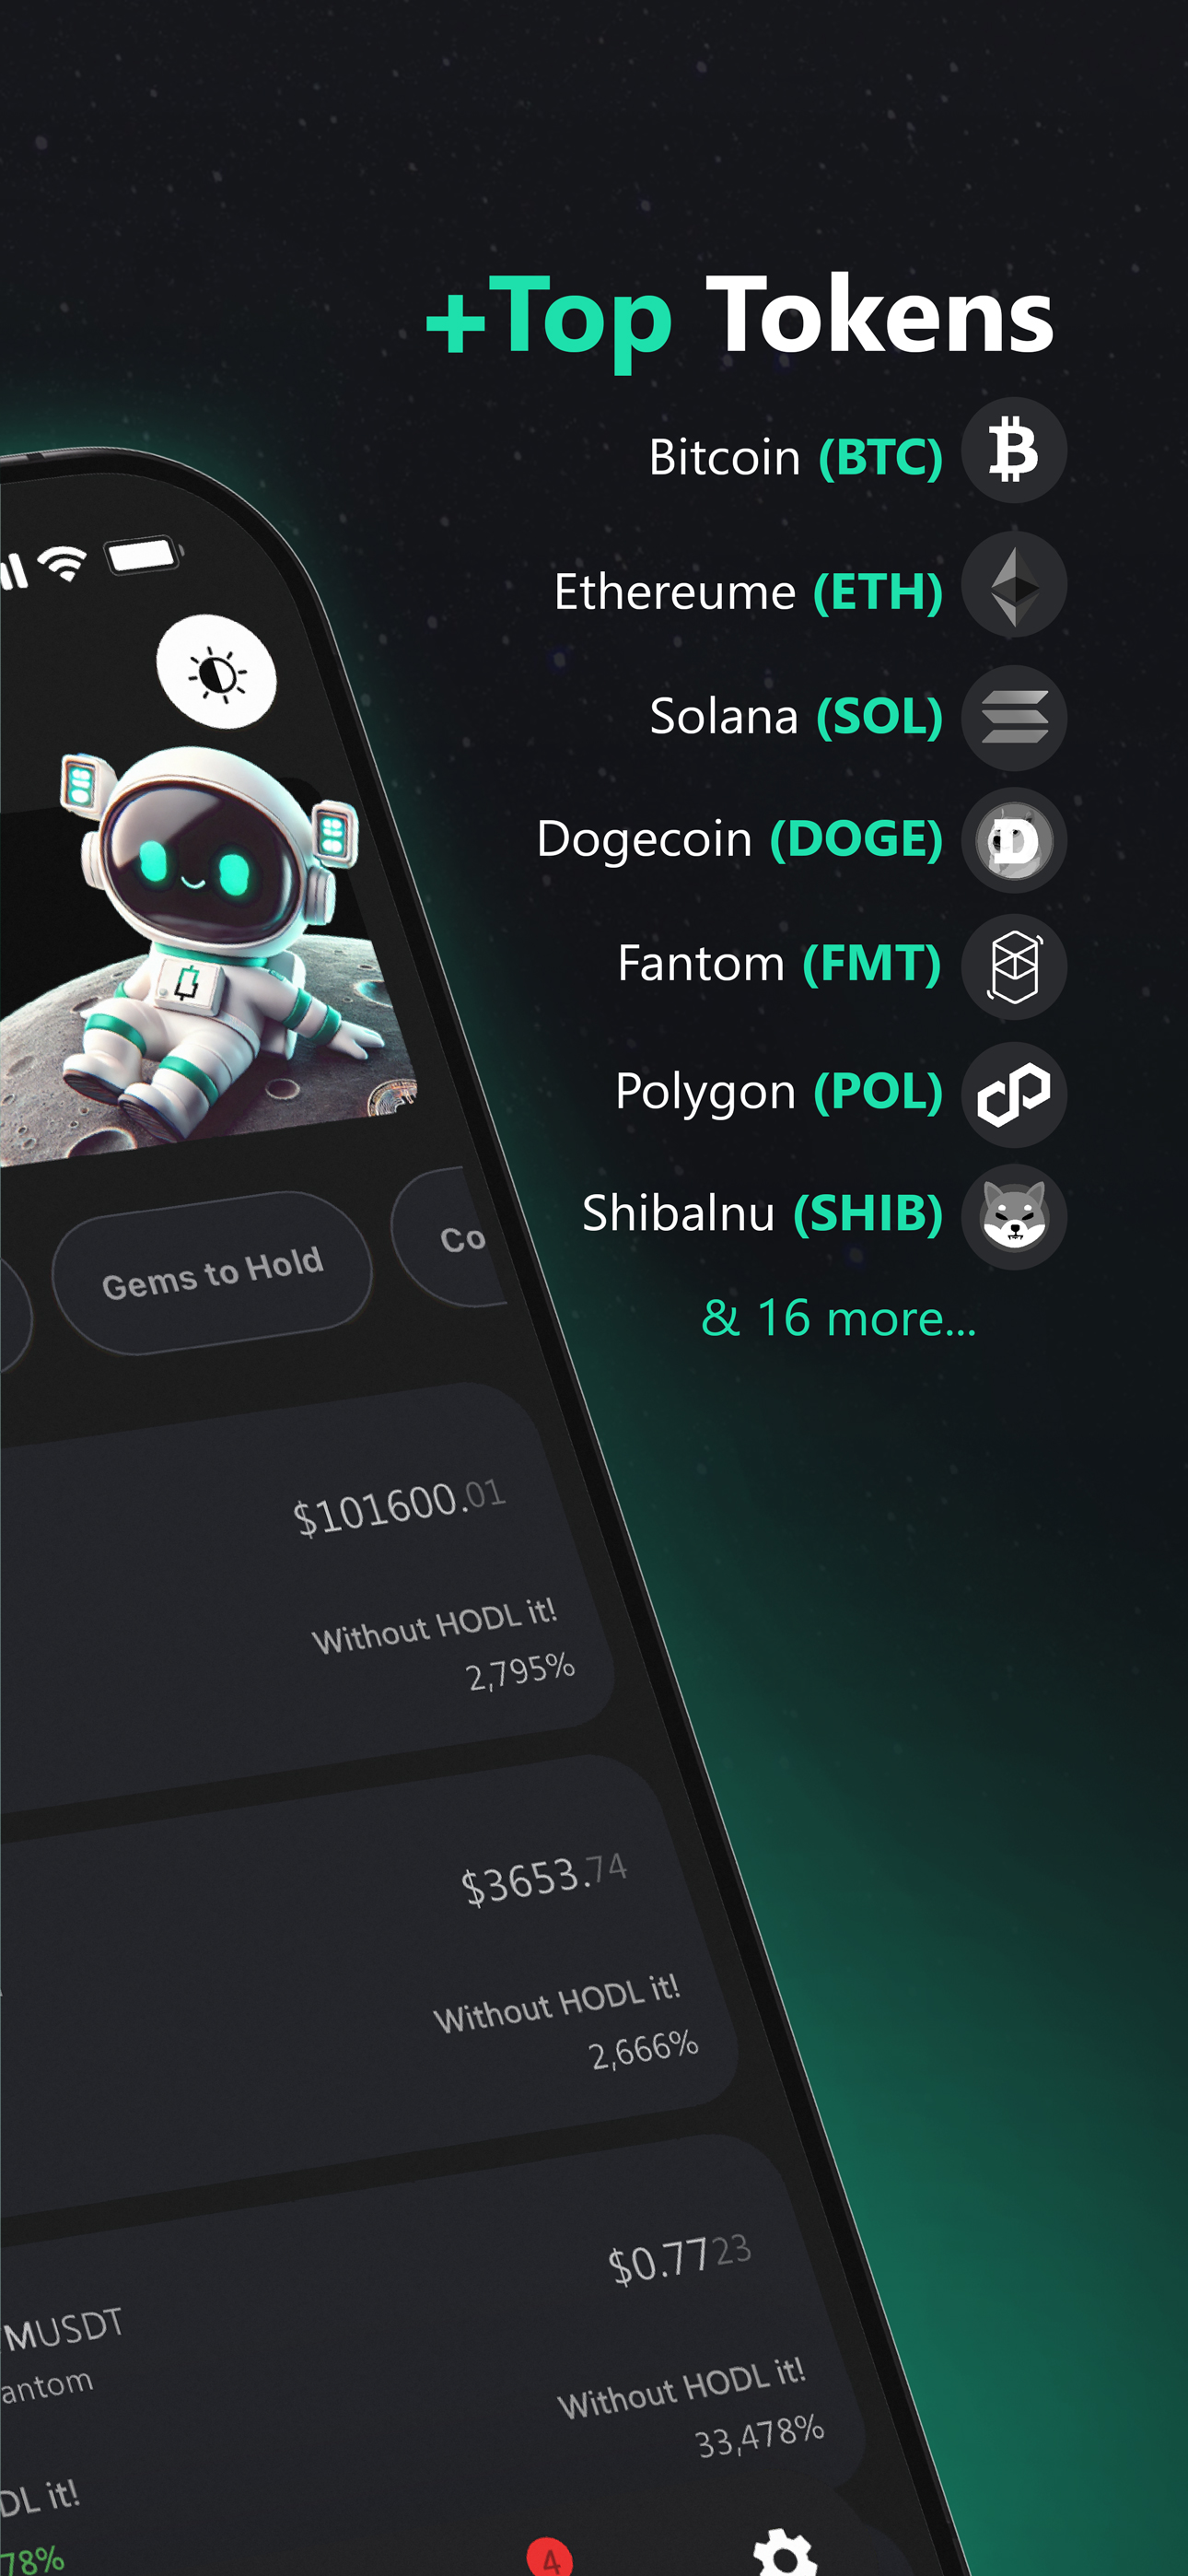Click the Solana striped icon
Screen dimensions: 1188x2576
pyautogui.click(x=1013, y=717)
